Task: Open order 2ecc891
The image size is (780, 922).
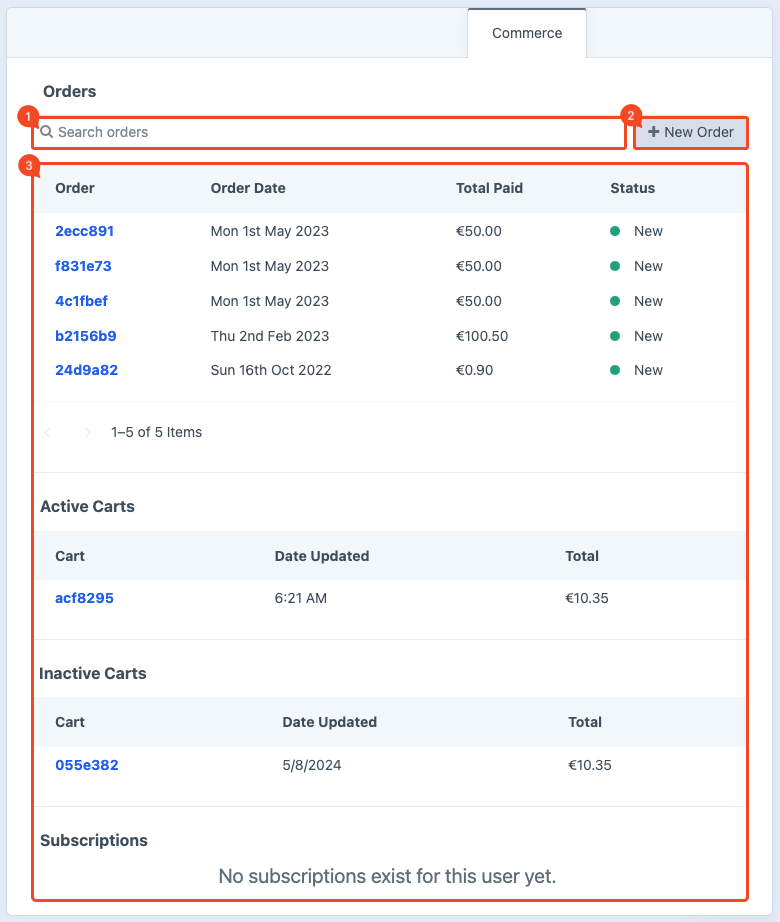Action: click(84, 231)
